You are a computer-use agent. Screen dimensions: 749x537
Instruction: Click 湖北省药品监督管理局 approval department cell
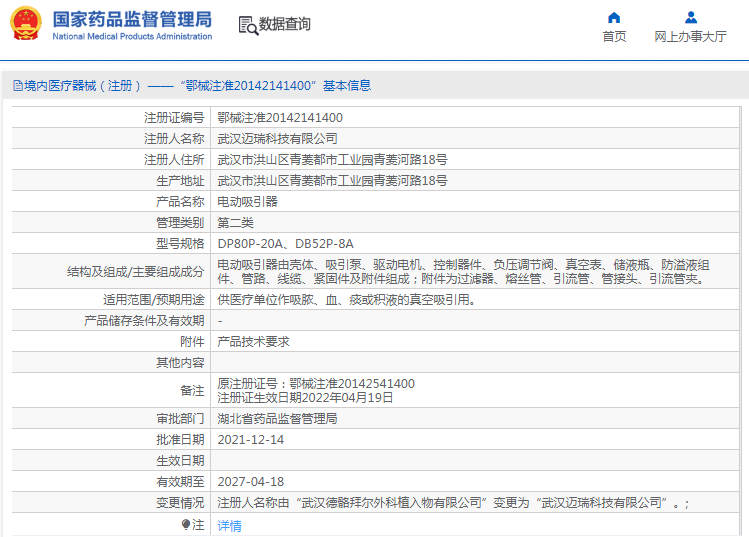pyautogui.click(x=277, y=418)
